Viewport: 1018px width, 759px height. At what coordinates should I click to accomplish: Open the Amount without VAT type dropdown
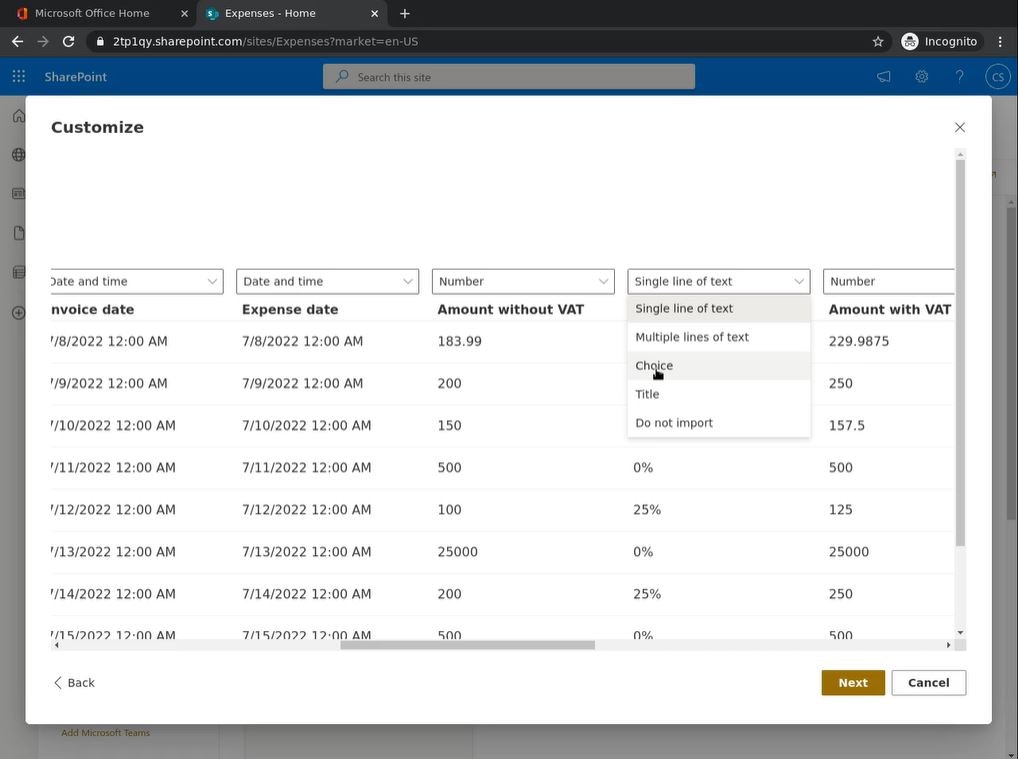tap(523, 282)
